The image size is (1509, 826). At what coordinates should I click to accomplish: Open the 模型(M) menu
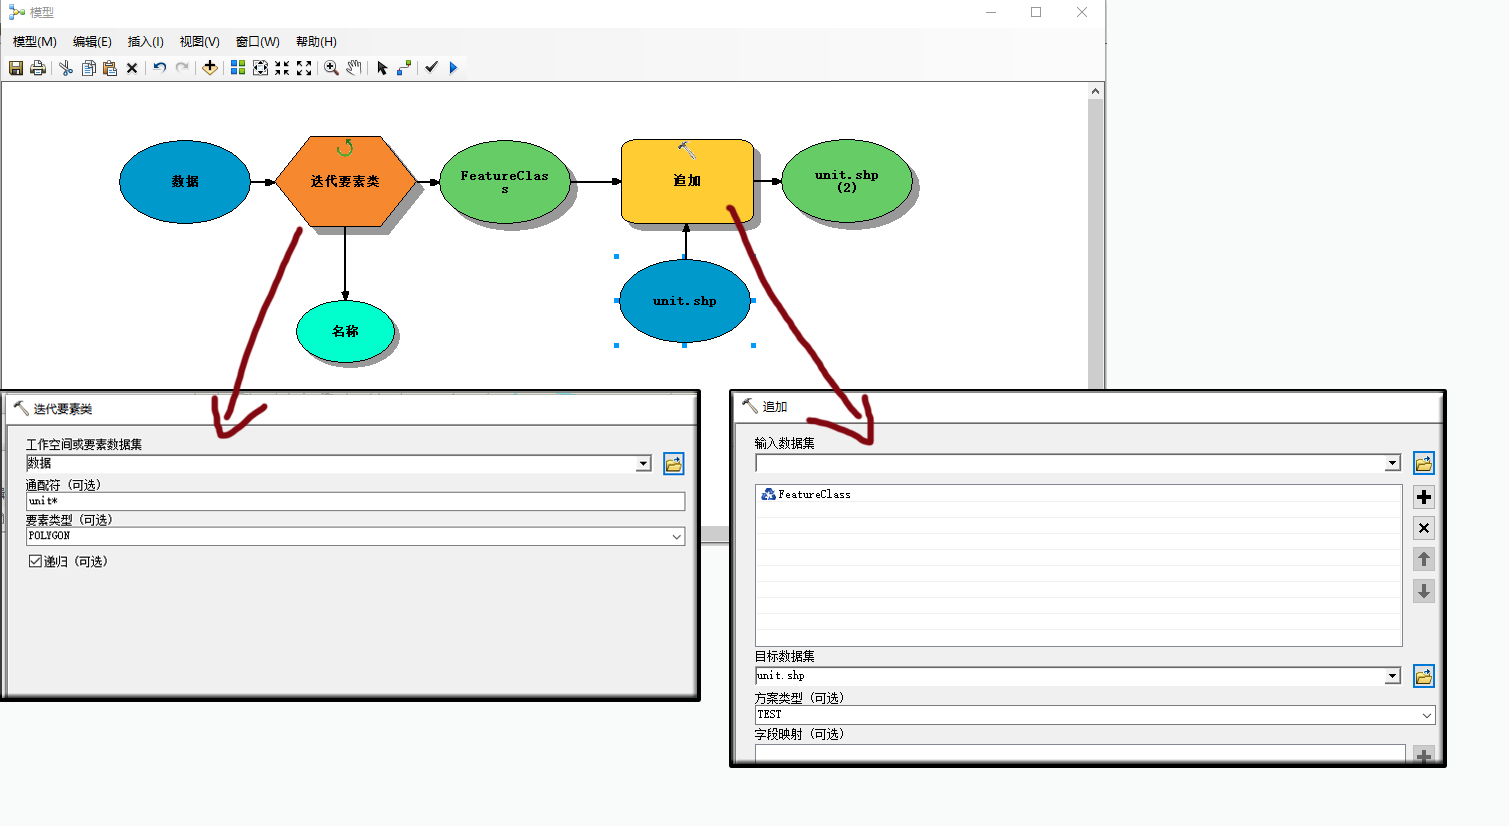(35, 42)
